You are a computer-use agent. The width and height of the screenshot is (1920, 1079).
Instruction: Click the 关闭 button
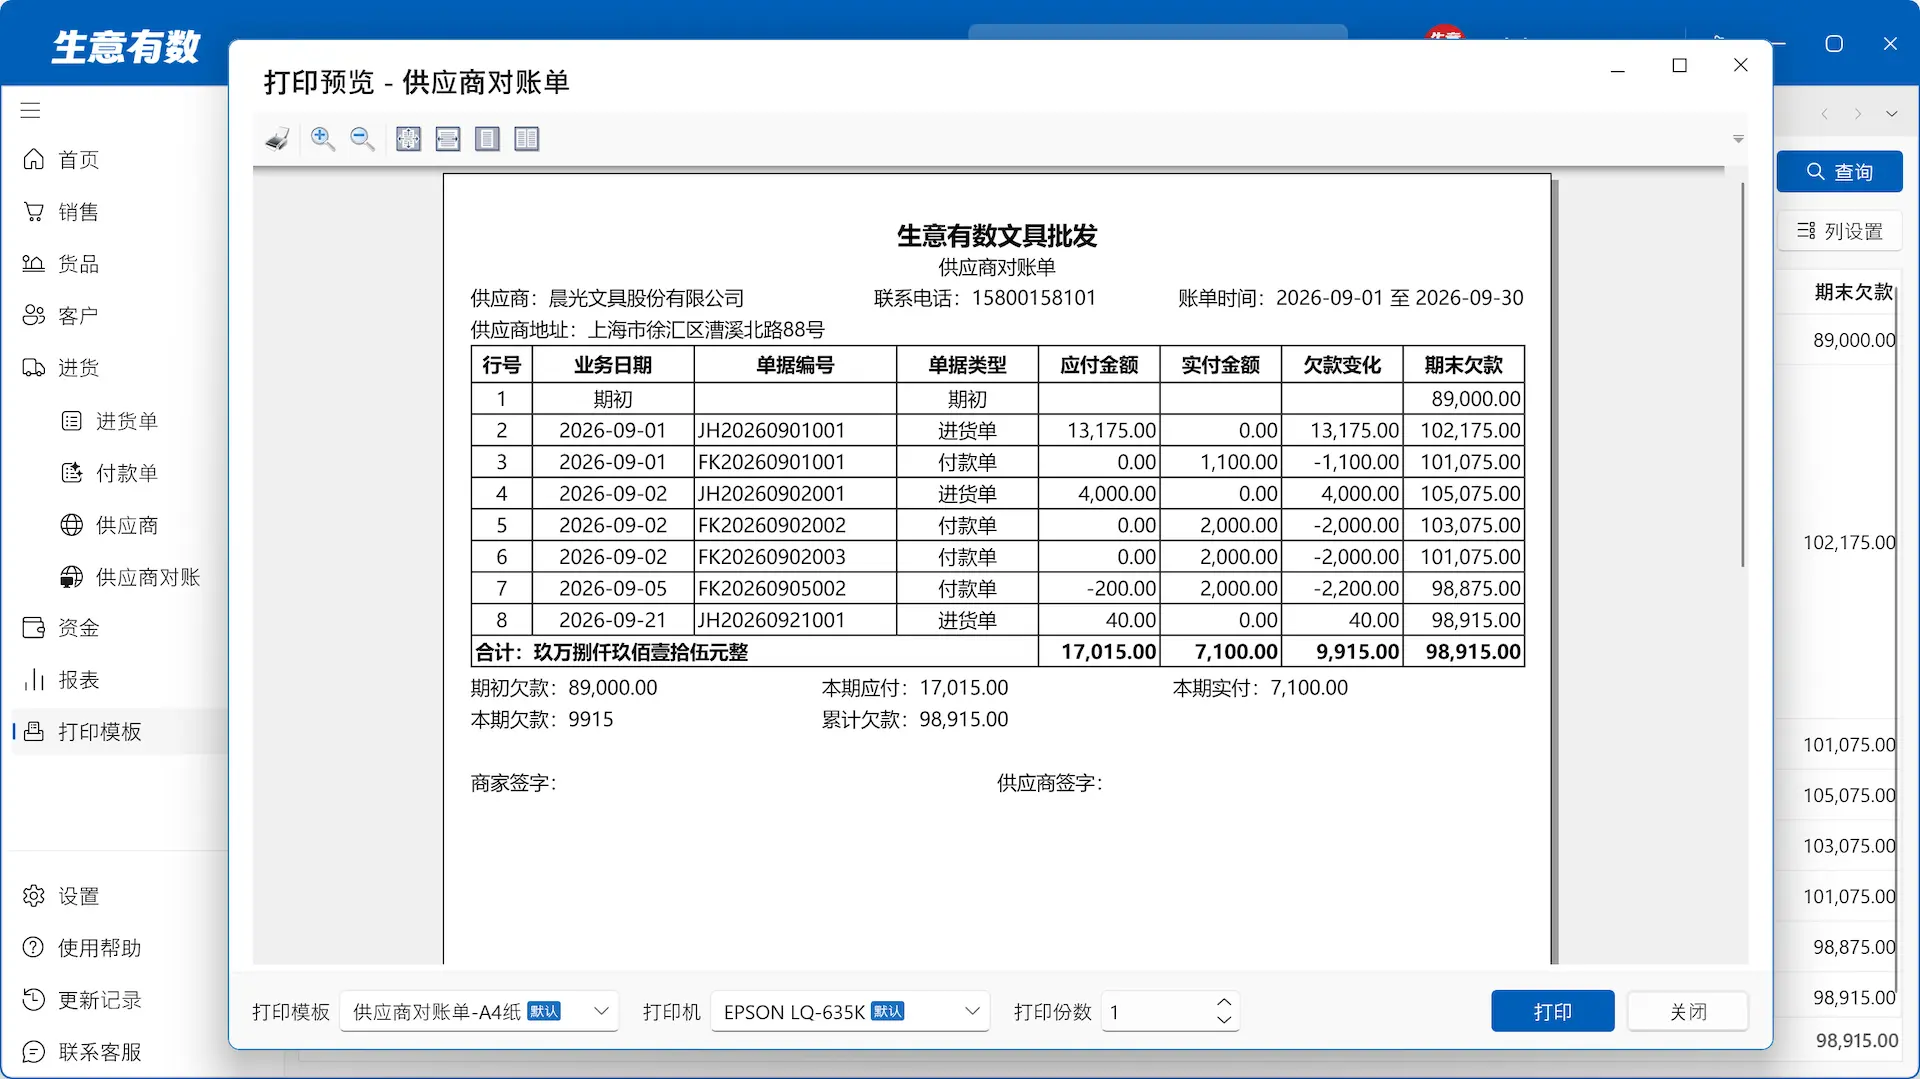coord(1688,1012)
